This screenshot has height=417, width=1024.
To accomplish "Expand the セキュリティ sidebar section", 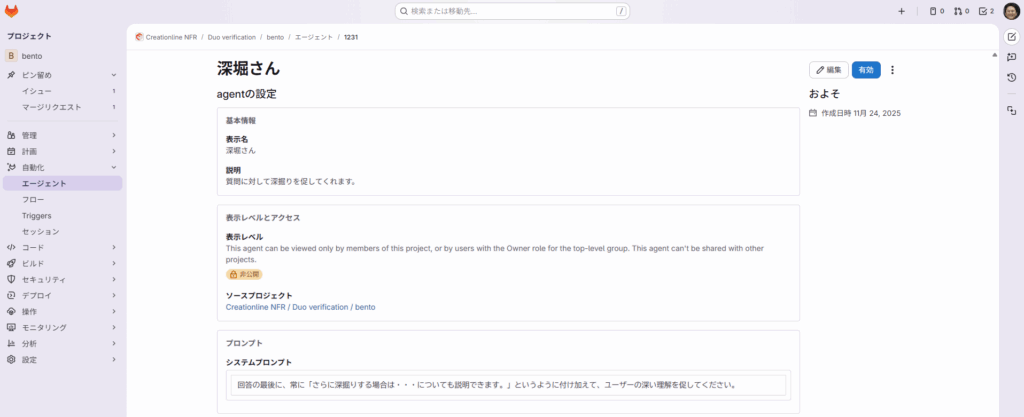I will point(60,279).
